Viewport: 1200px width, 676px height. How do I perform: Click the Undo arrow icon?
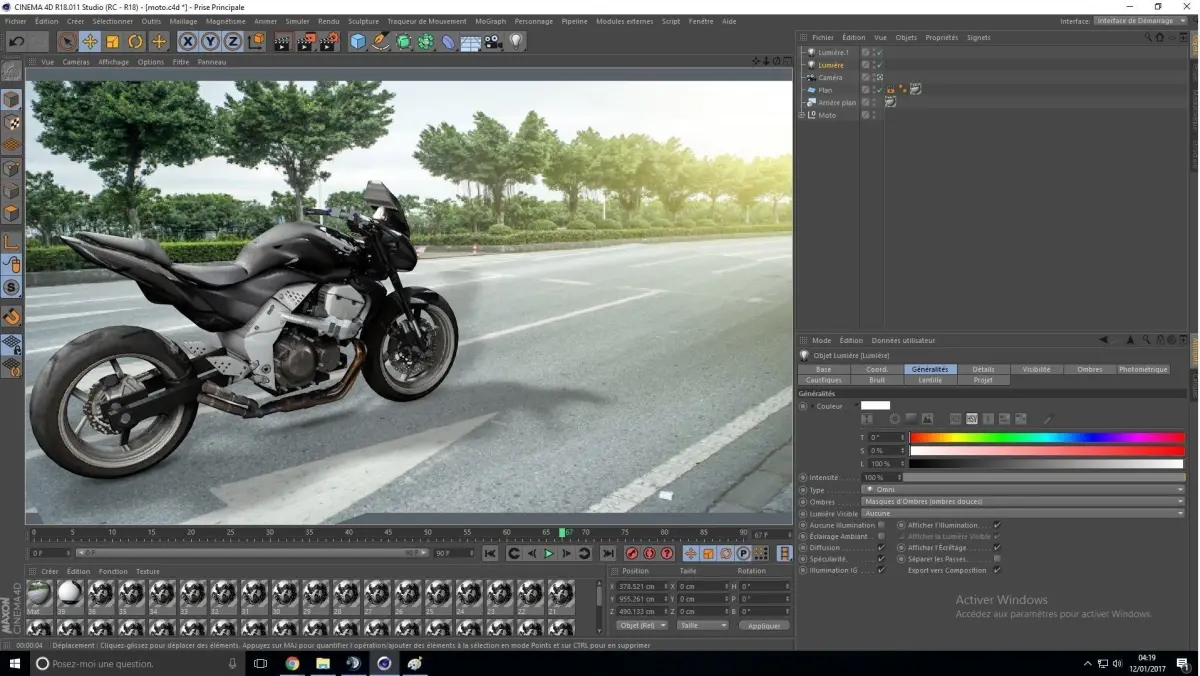tap(16, 42)
